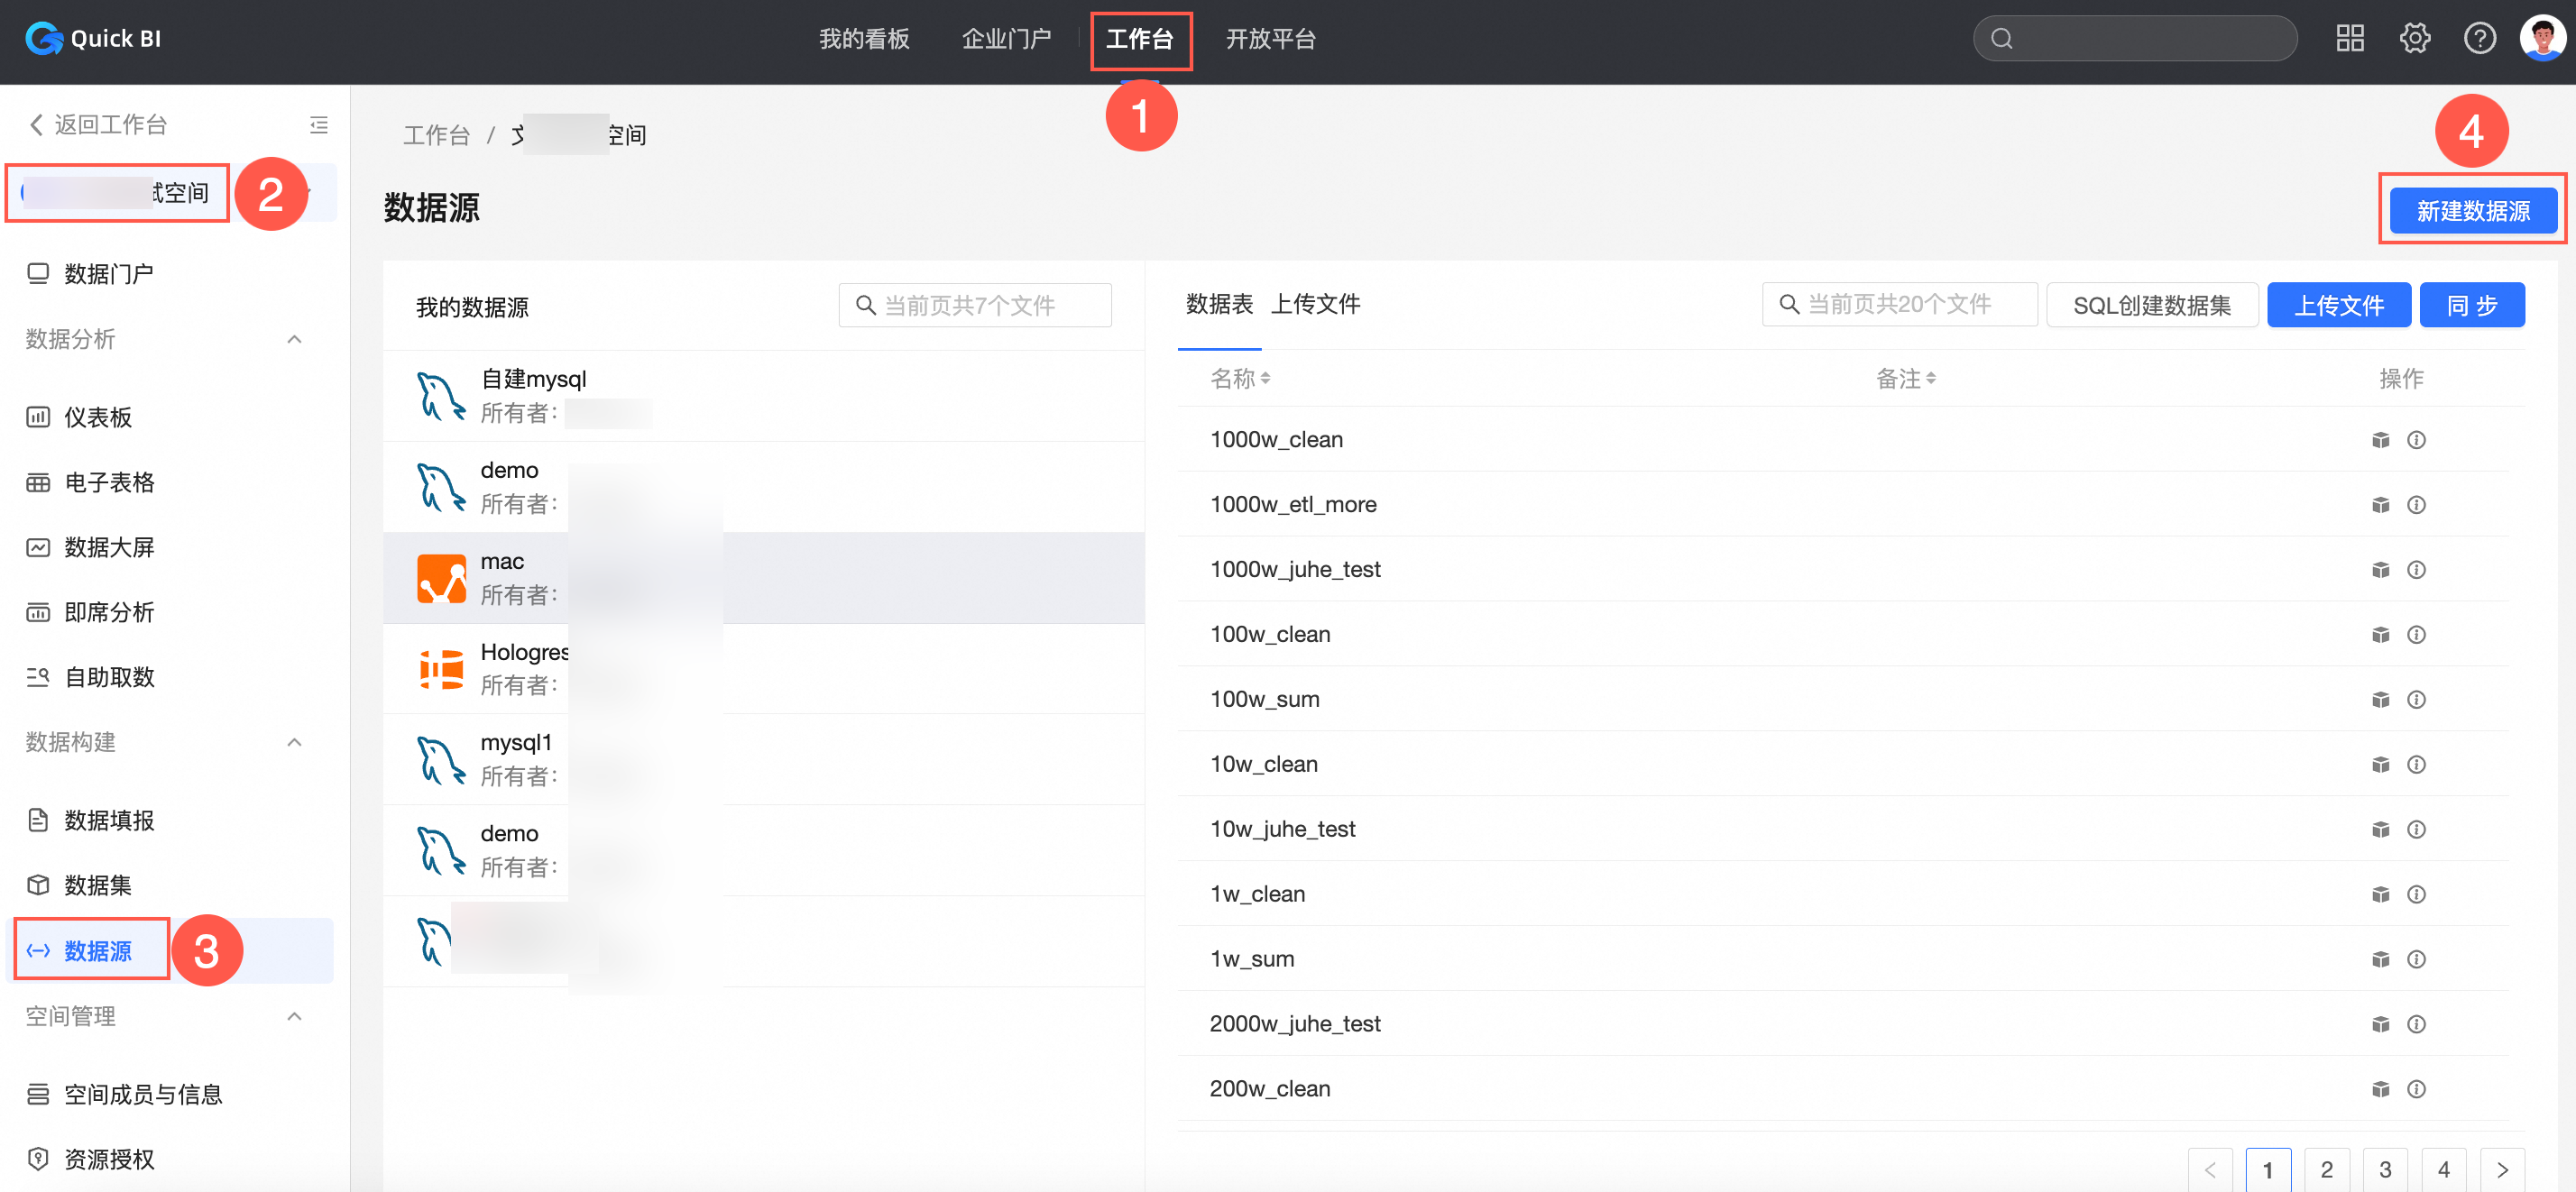The width and height of the screenshot is (2576, 1192).
Task: Go to page 4 of the table
Action: click(x=2443, y=1169)
